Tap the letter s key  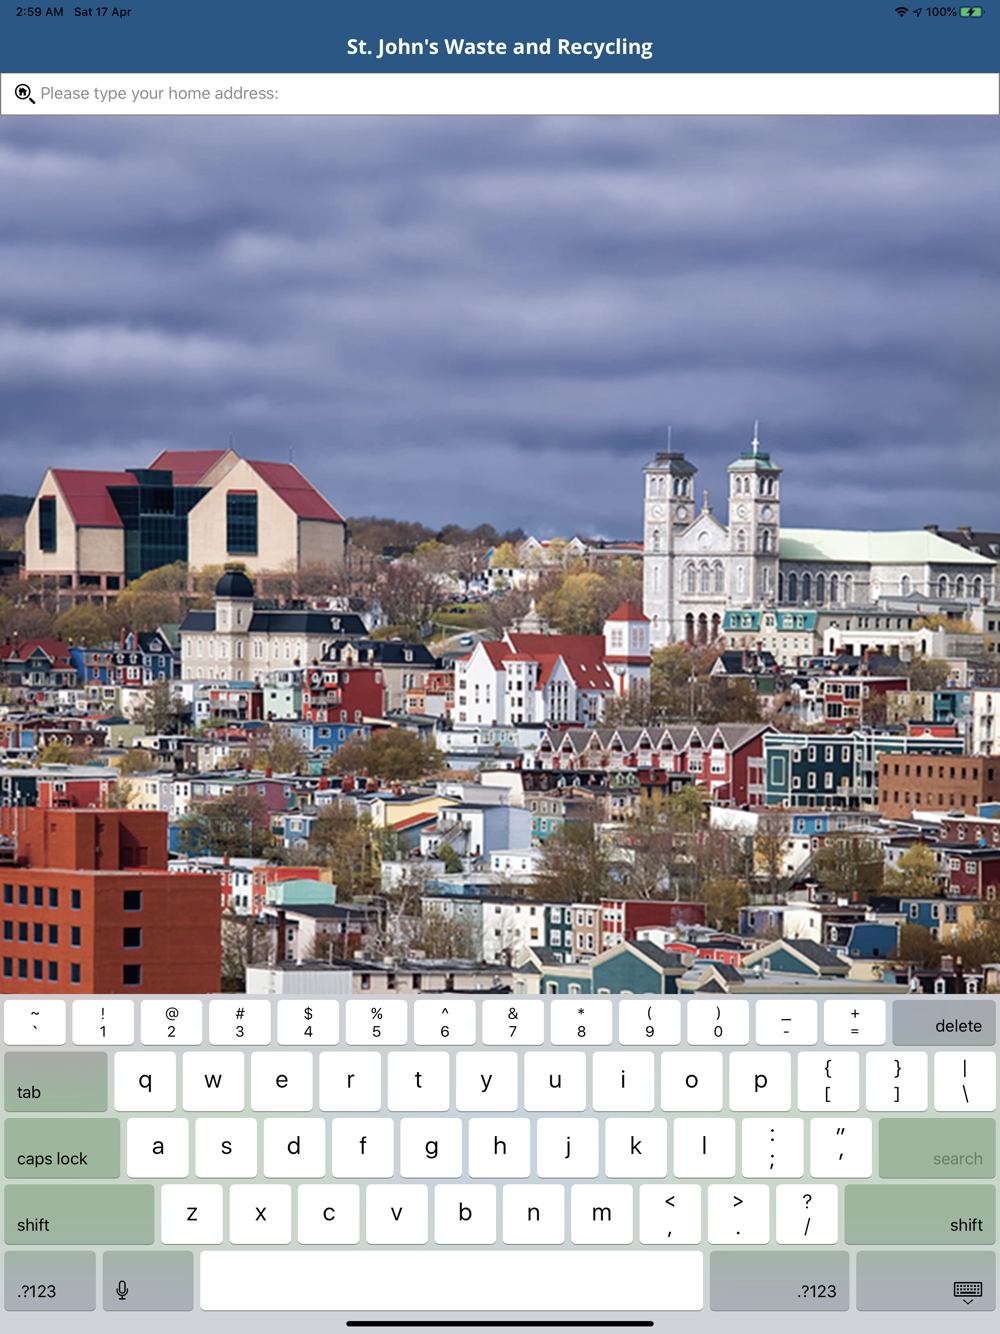226,1147
